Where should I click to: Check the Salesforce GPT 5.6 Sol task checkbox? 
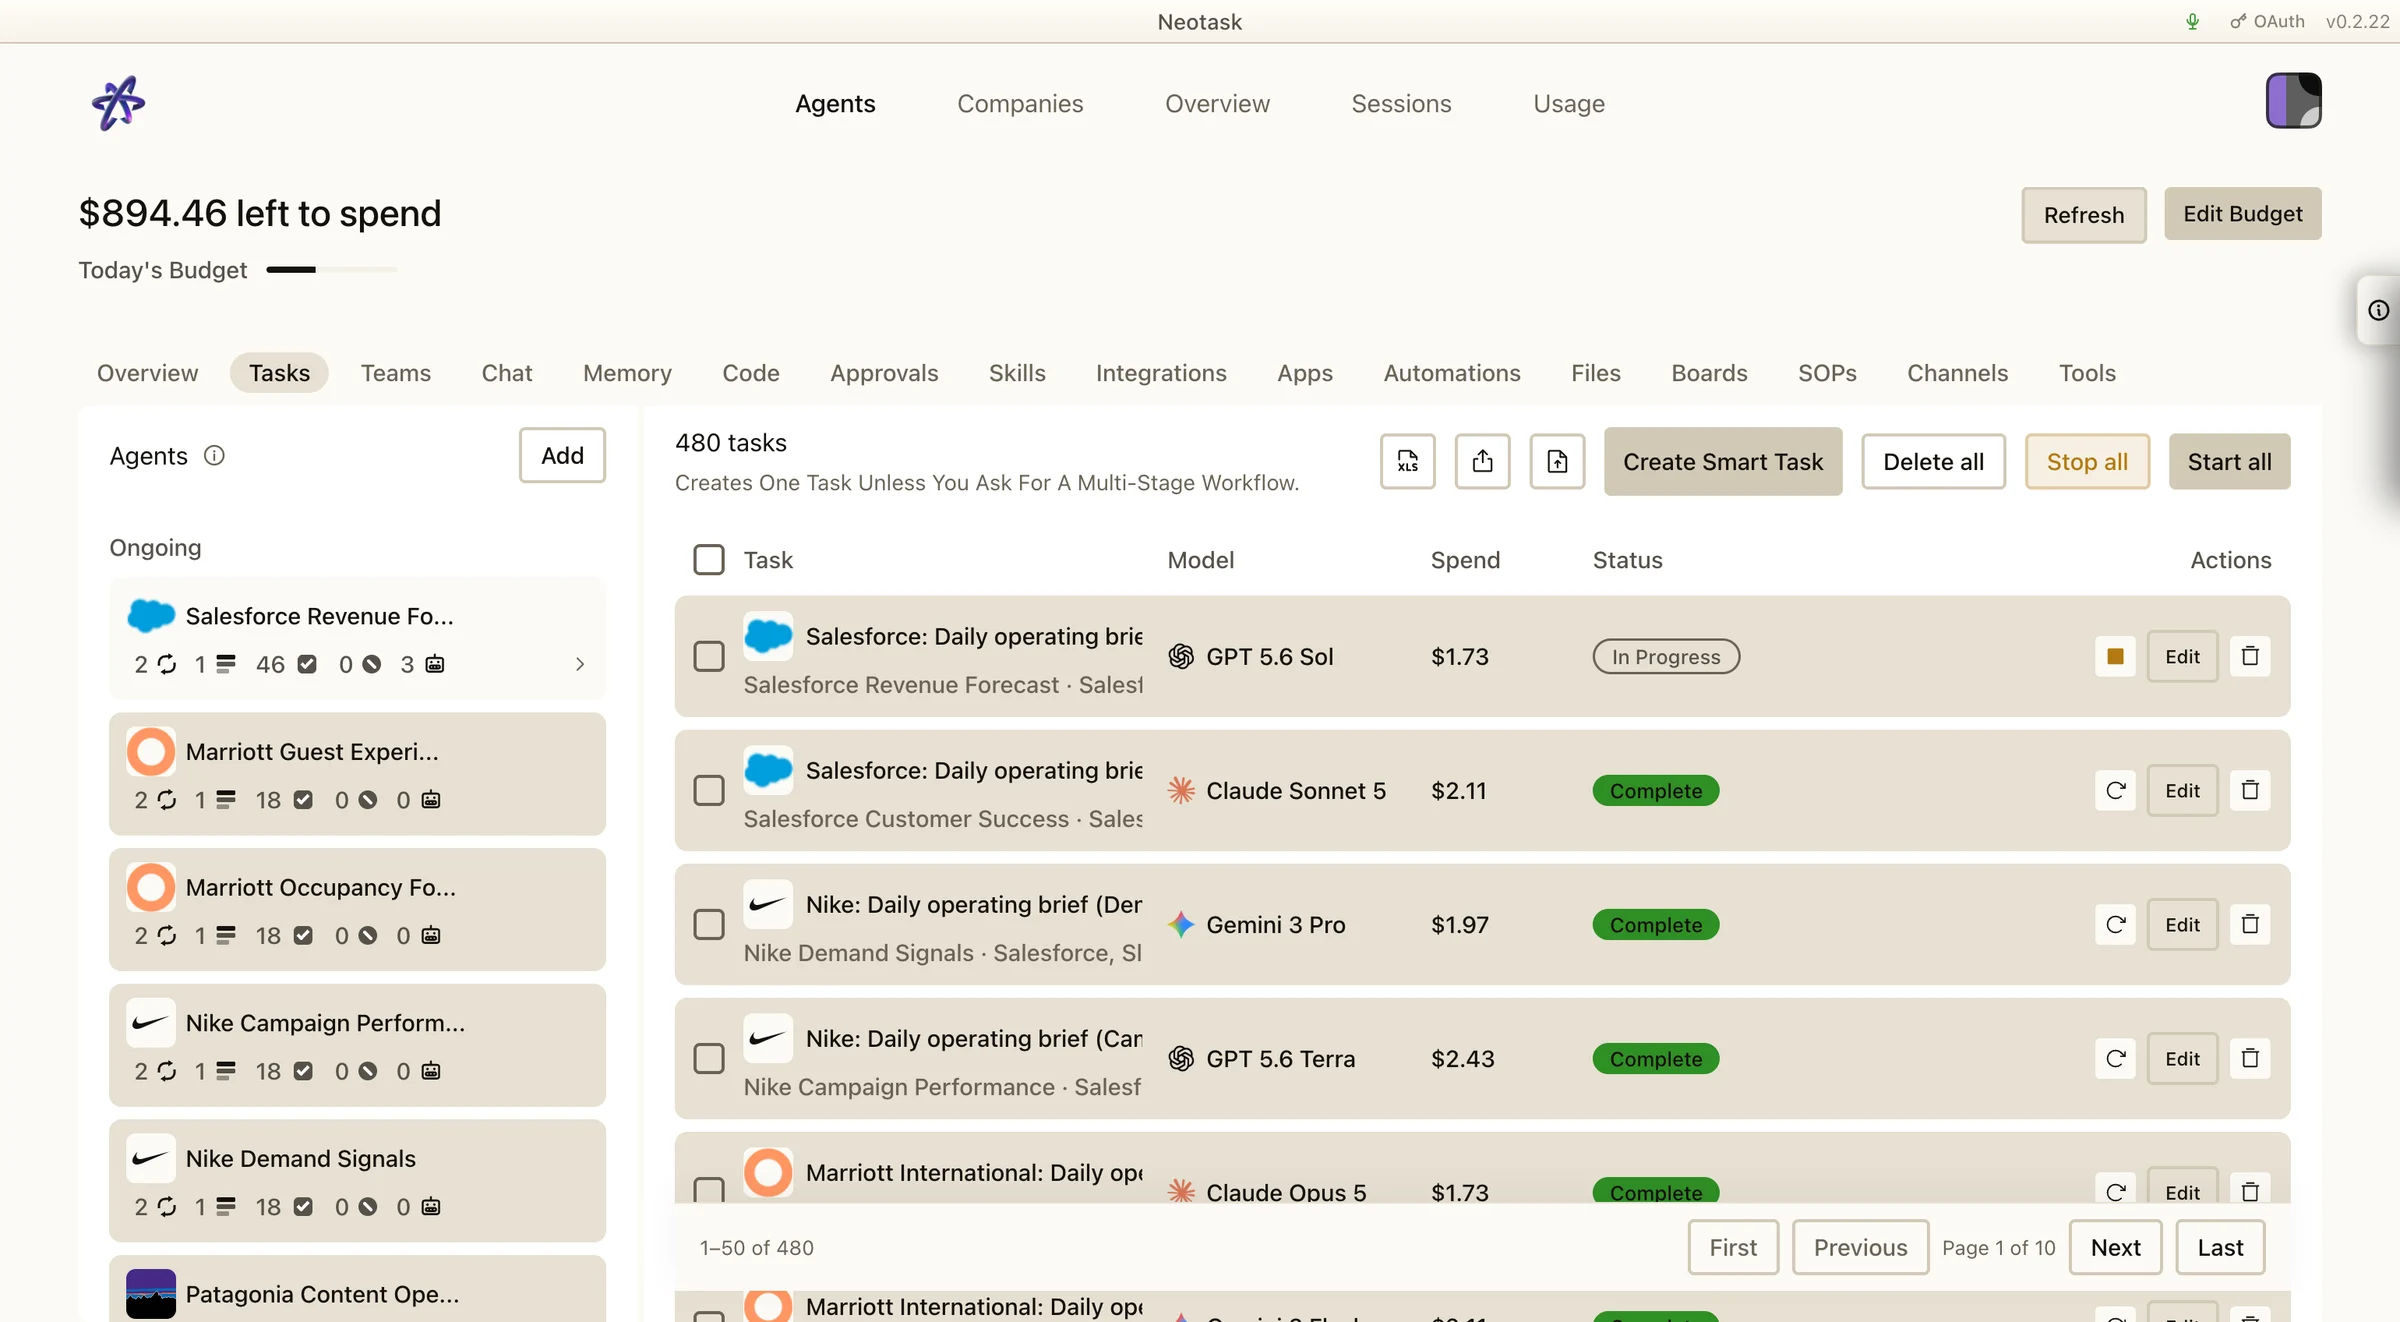tap(709, 657)
